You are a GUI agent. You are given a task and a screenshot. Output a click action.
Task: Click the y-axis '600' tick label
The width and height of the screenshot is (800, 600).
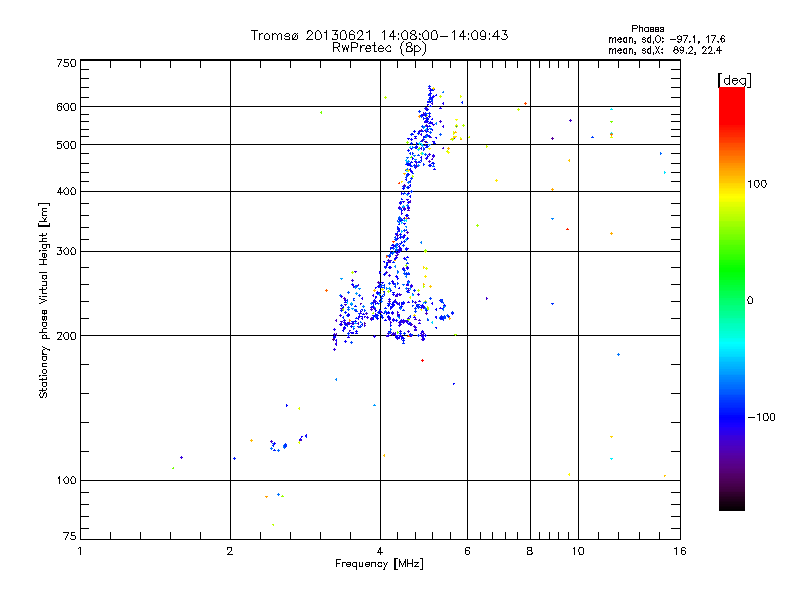tap(66, 107)
